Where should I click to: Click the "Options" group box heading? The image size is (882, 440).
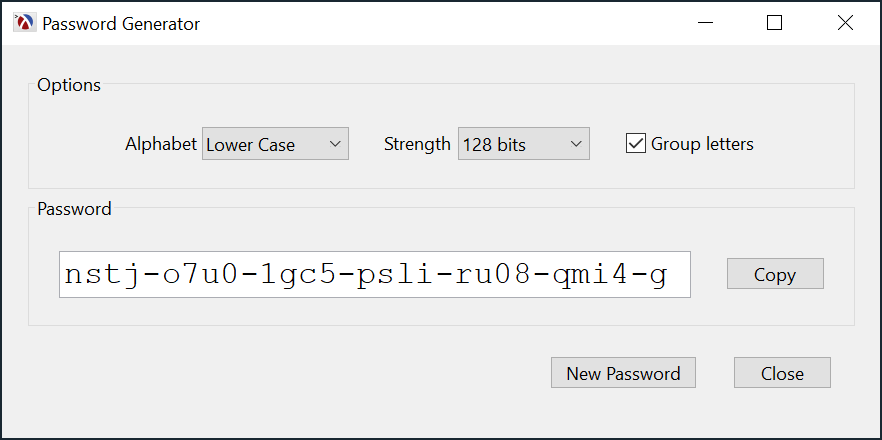coord(69,85)
